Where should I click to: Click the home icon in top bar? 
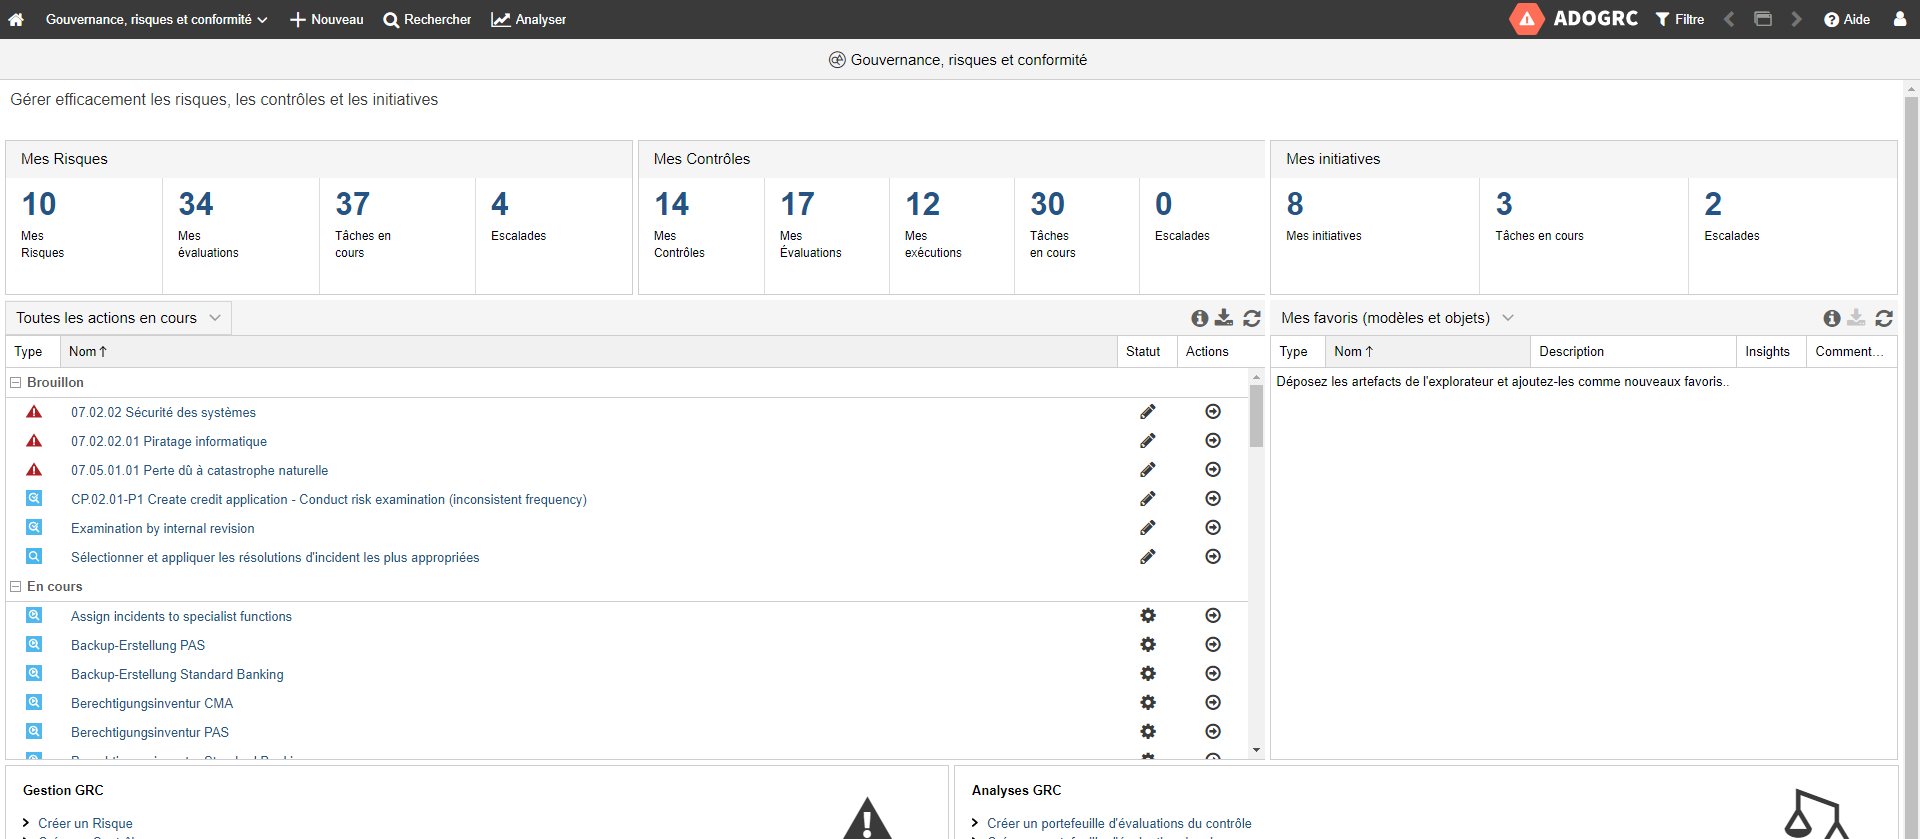tap(16, 19)
